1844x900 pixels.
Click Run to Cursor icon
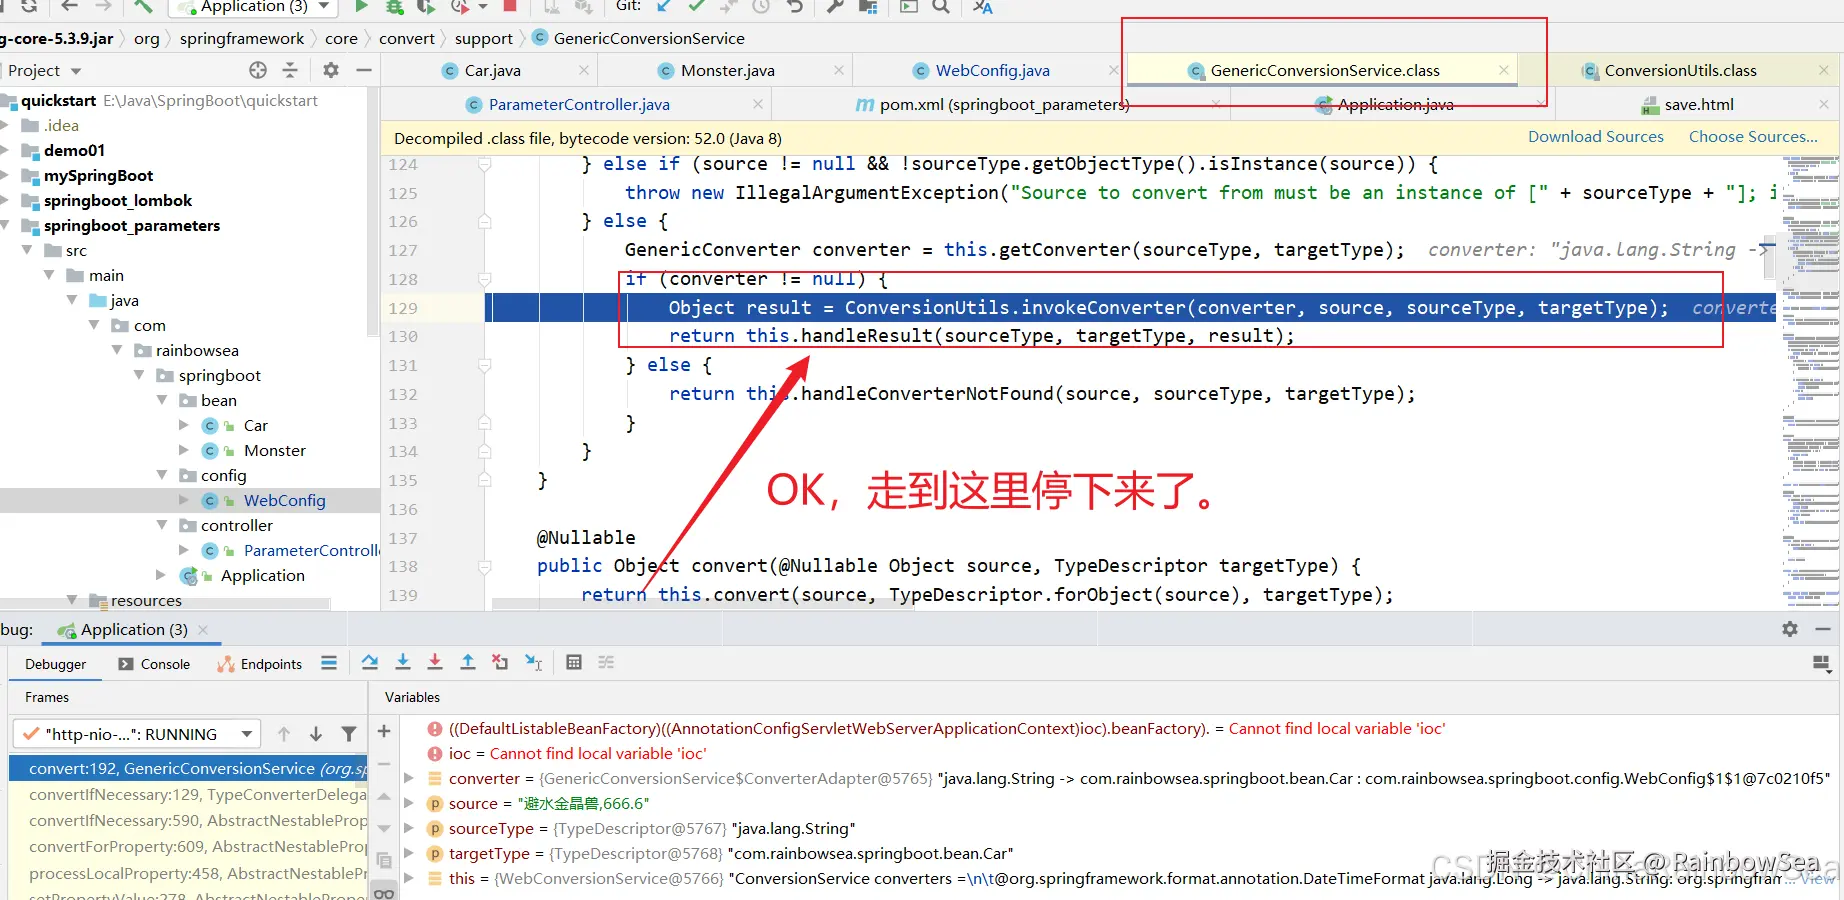click(533, 662)
